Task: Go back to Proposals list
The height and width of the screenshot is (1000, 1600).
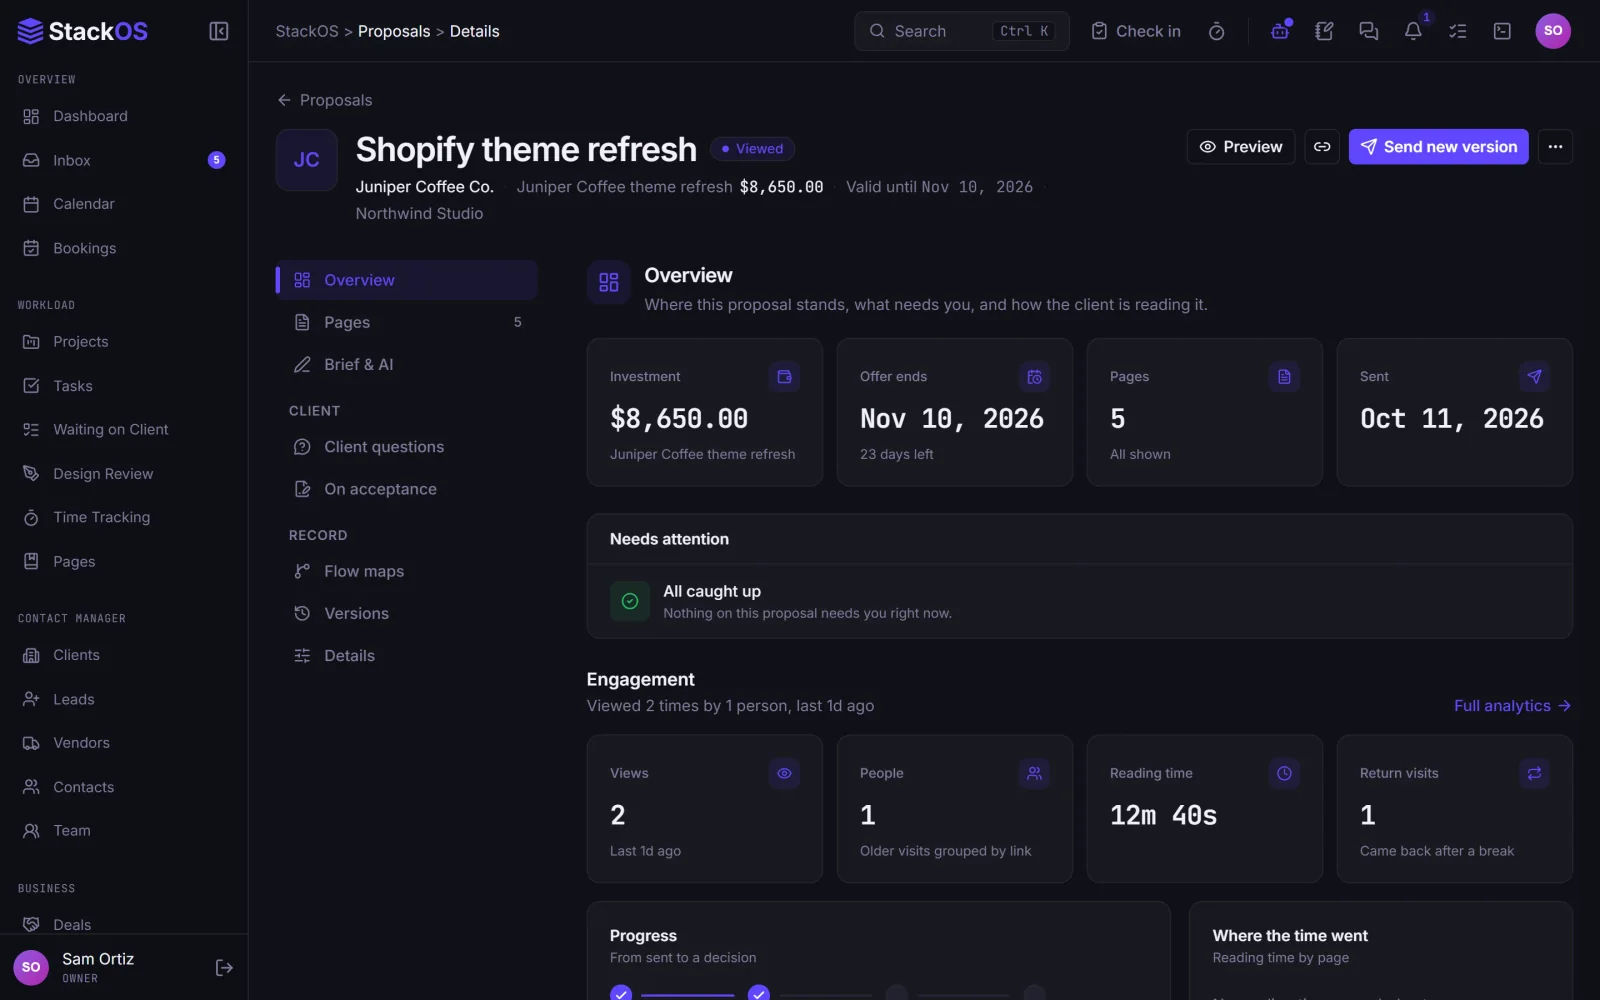Action: [324, 100]
